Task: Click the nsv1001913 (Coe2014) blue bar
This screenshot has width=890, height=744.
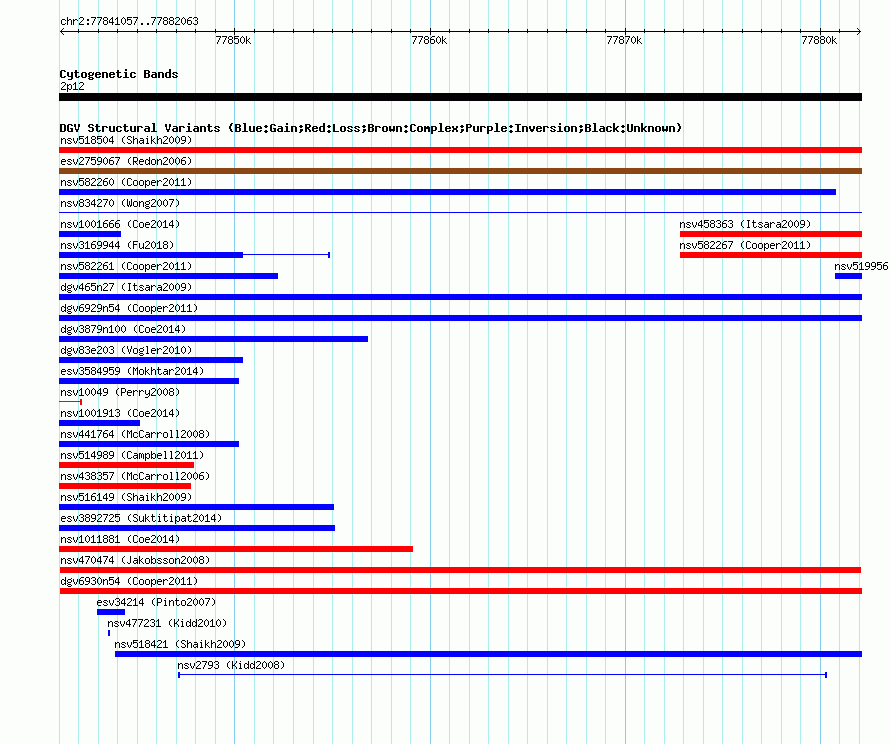Action: pyautogui.click(x=99, y=423)
